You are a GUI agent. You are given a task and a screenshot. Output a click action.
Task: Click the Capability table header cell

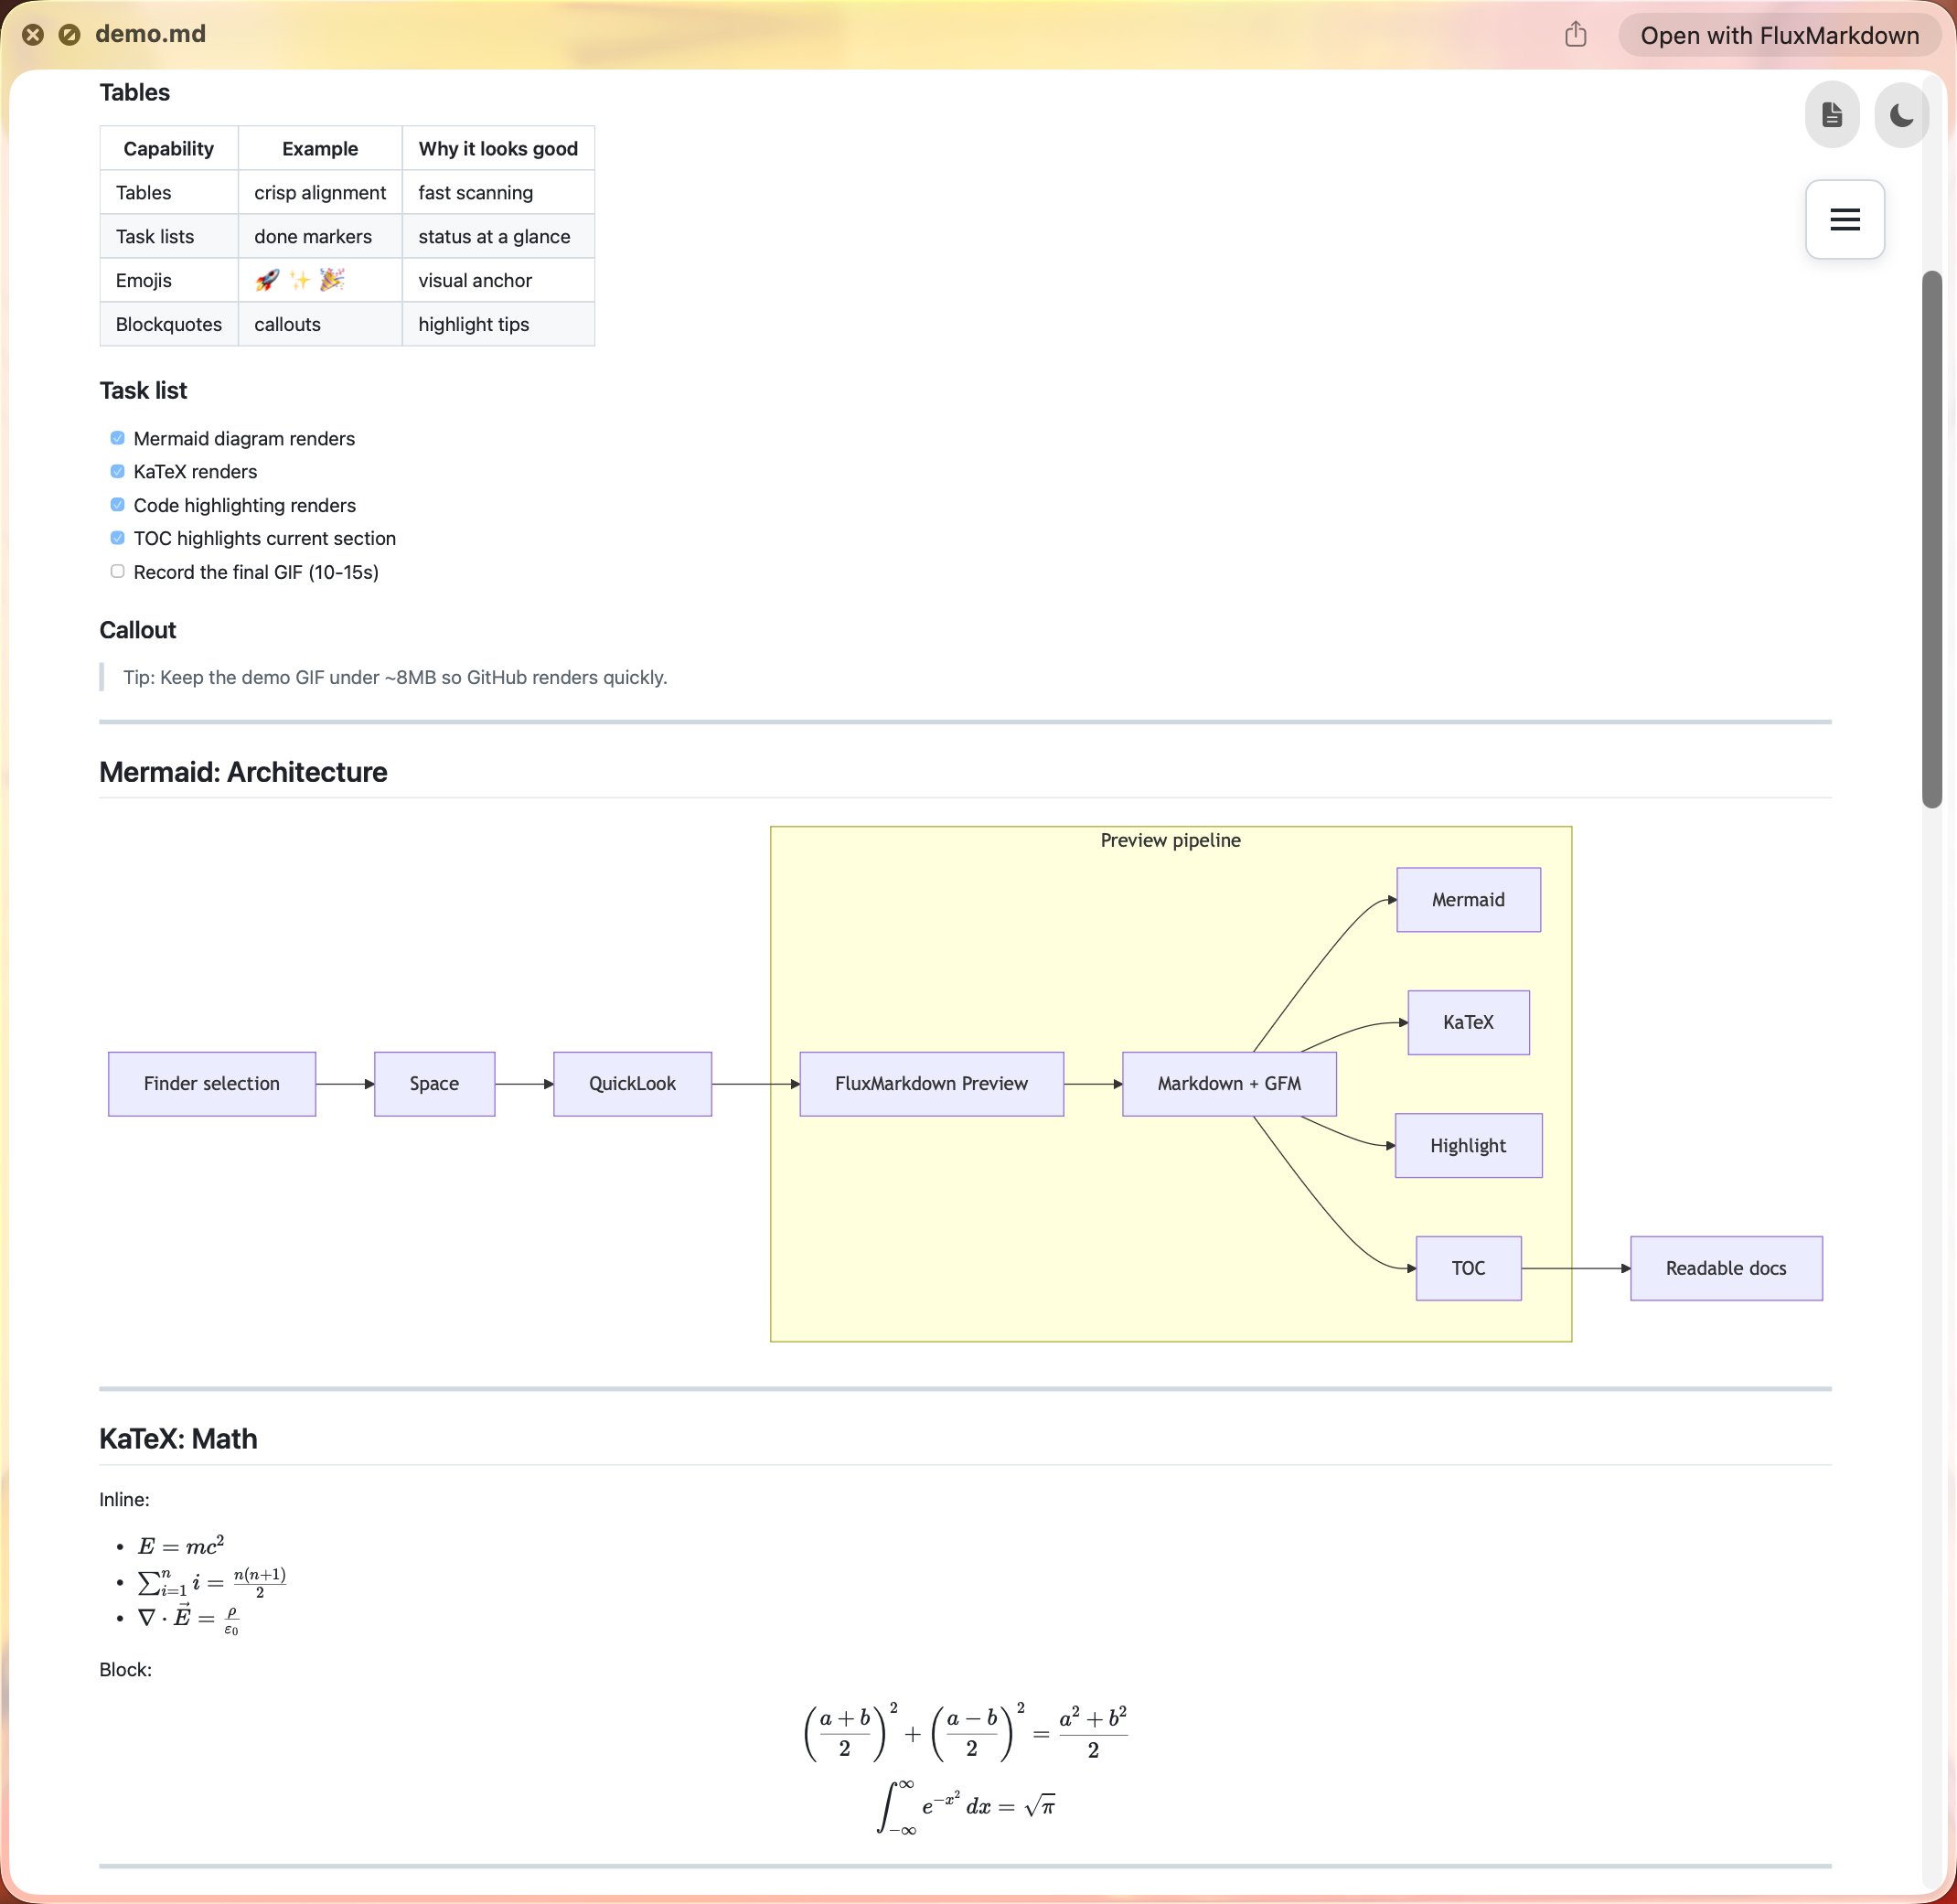[168, 149]
